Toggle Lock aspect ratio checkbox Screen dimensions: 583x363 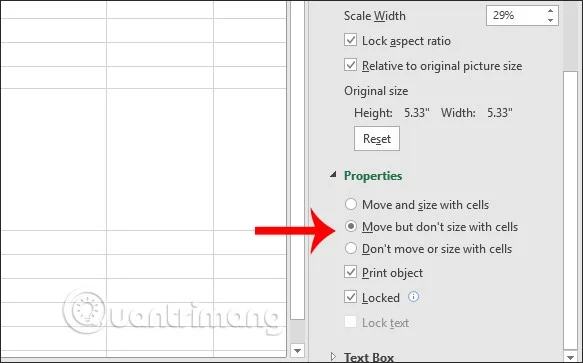351,40
